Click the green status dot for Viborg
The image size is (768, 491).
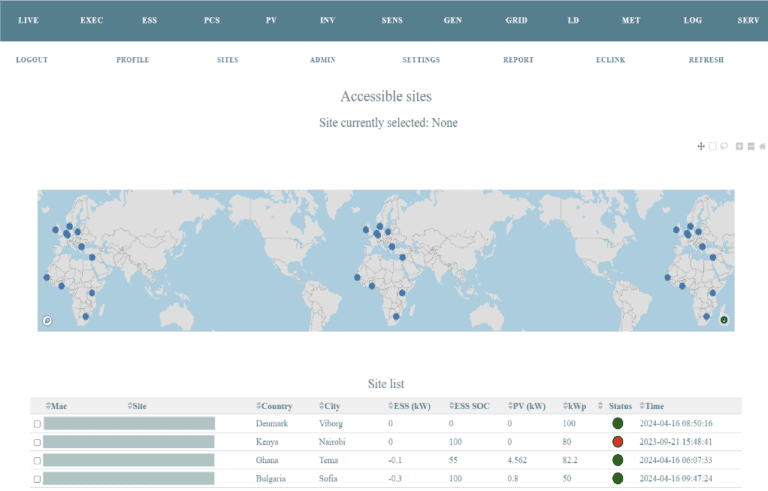tap(618, 424)
